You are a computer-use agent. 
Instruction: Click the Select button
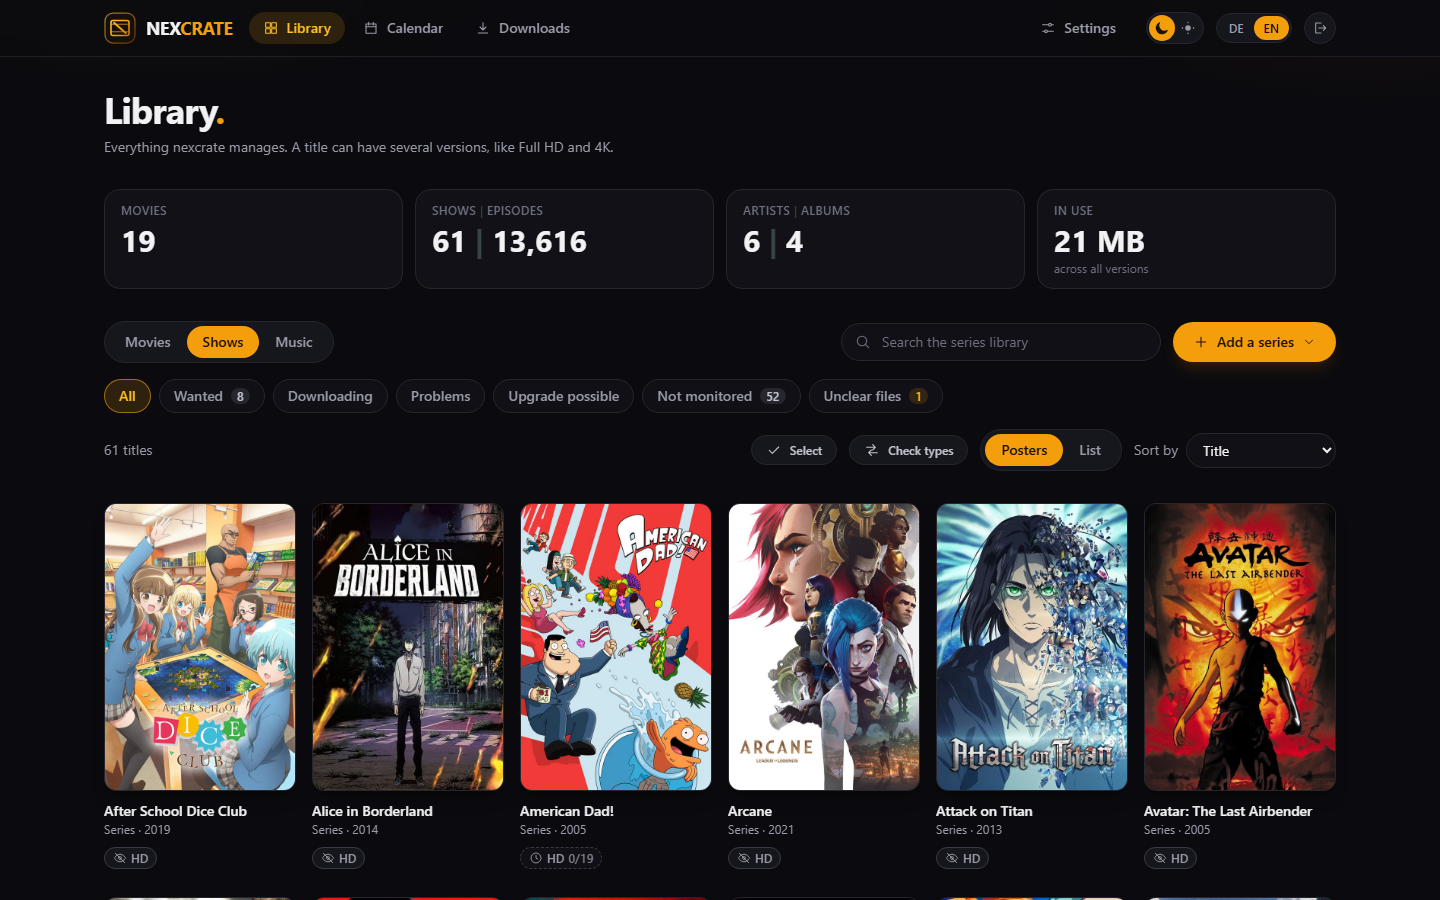(794, 451)
